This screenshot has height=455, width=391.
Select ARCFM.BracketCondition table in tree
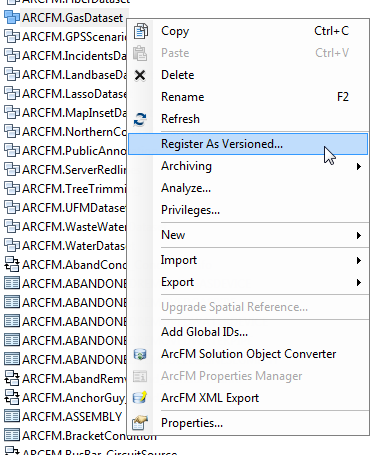pos(80,436)
